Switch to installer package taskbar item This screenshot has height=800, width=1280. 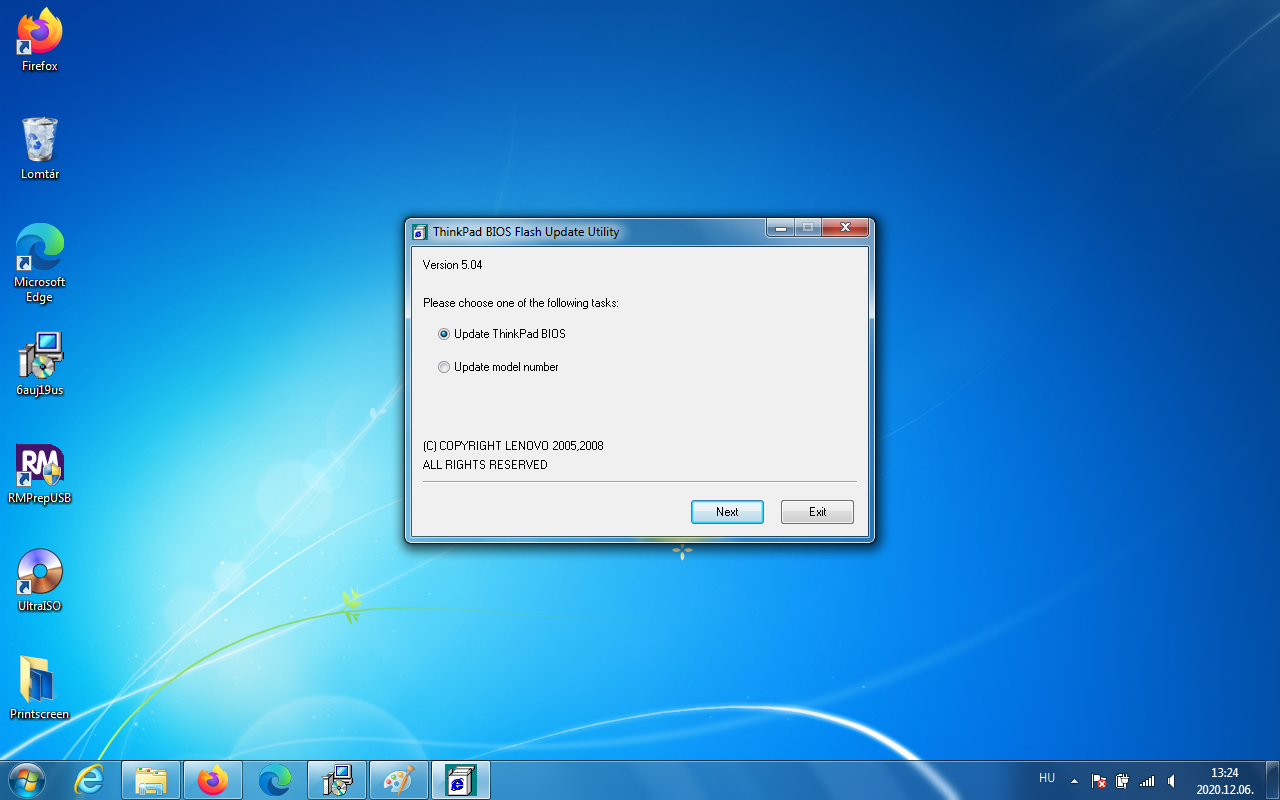point(337,780)
